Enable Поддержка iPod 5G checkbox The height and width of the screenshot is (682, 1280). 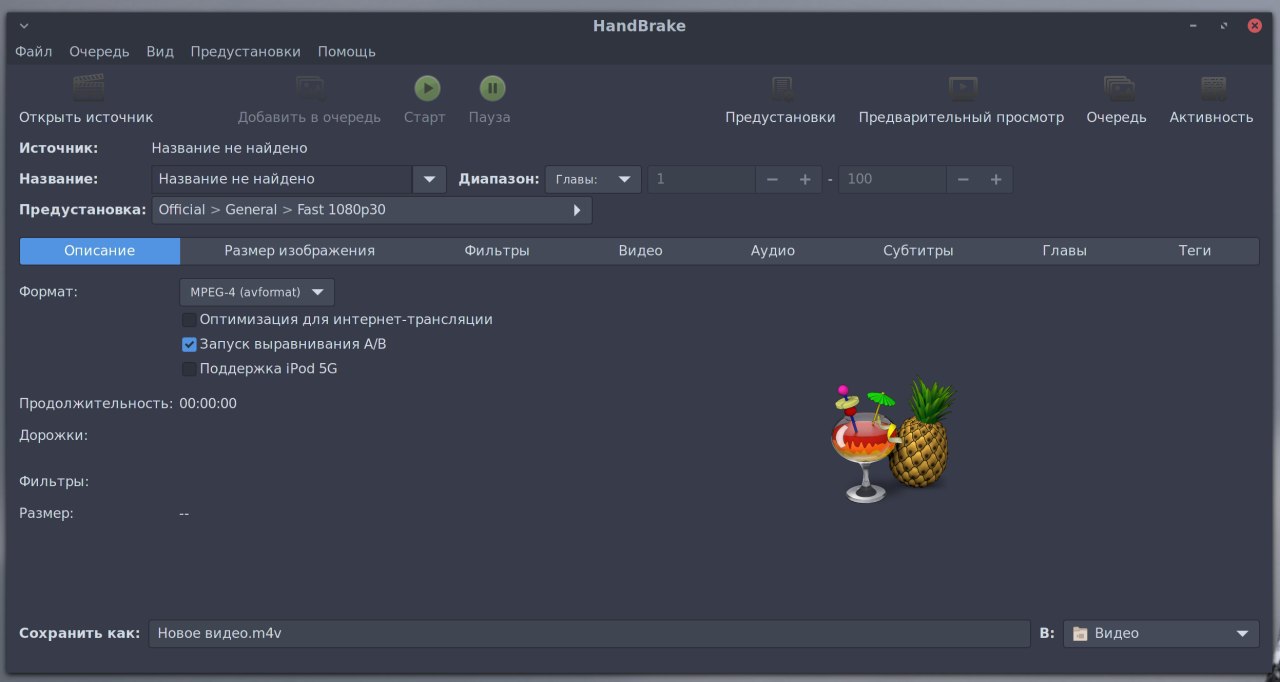tap(189, 369)
